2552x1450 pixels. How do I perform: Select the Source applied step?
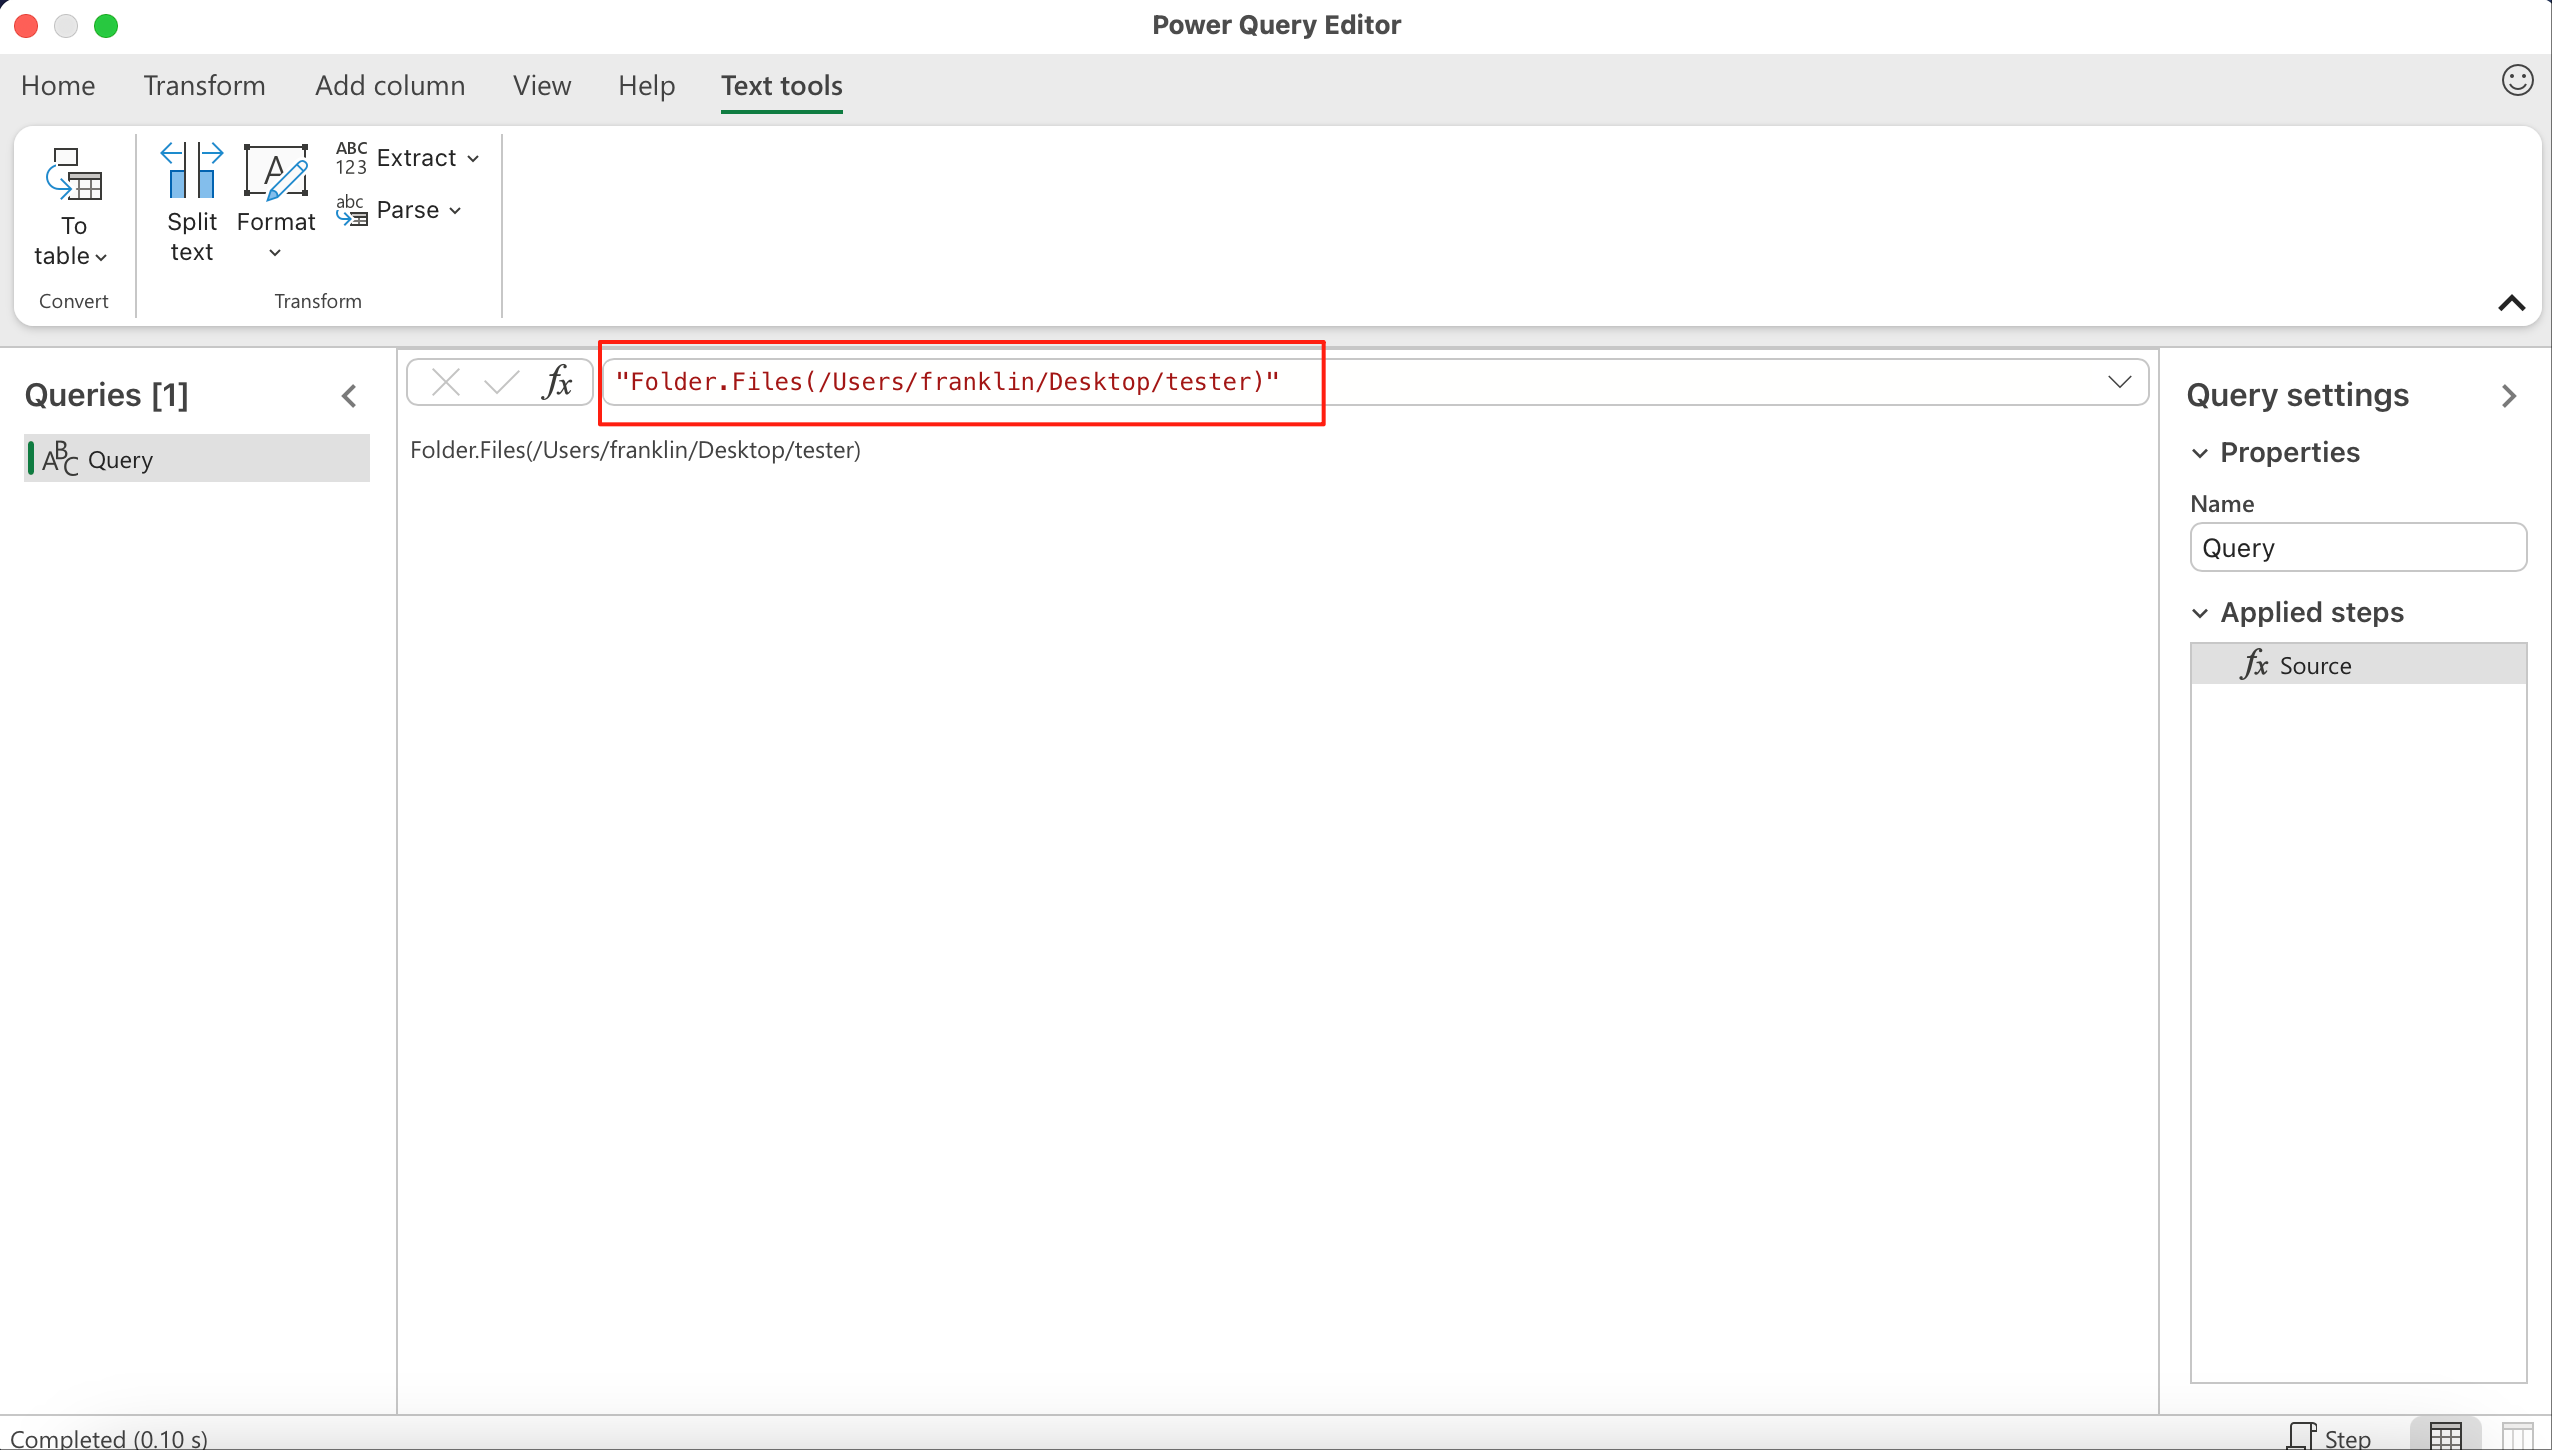(x=2358, y=665)
